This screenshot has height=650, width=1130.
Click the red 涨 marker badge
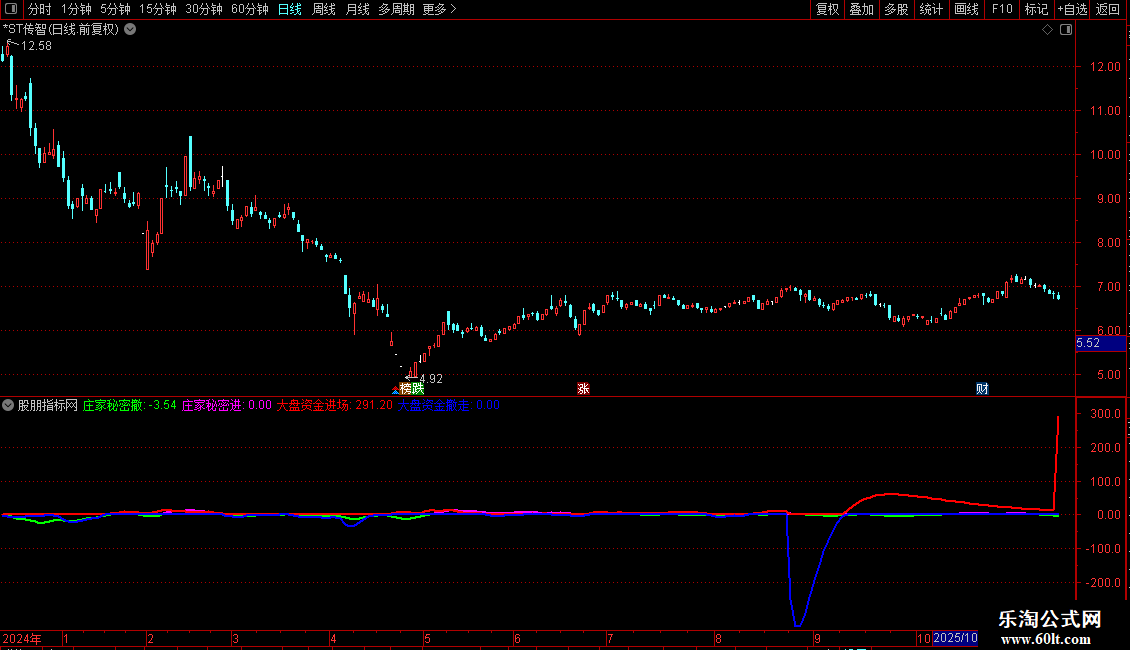[x=584, y=389]
